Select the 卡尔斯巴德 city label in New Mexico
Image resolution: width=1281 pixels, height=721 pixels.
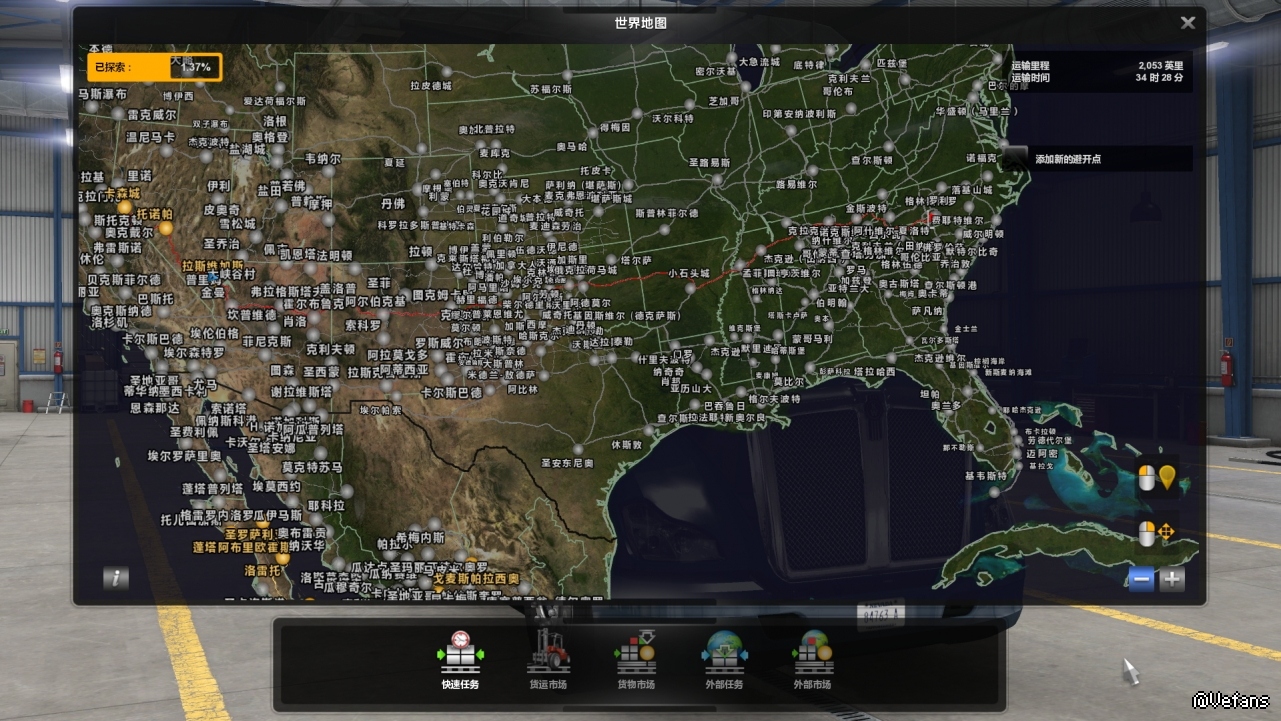451,392
